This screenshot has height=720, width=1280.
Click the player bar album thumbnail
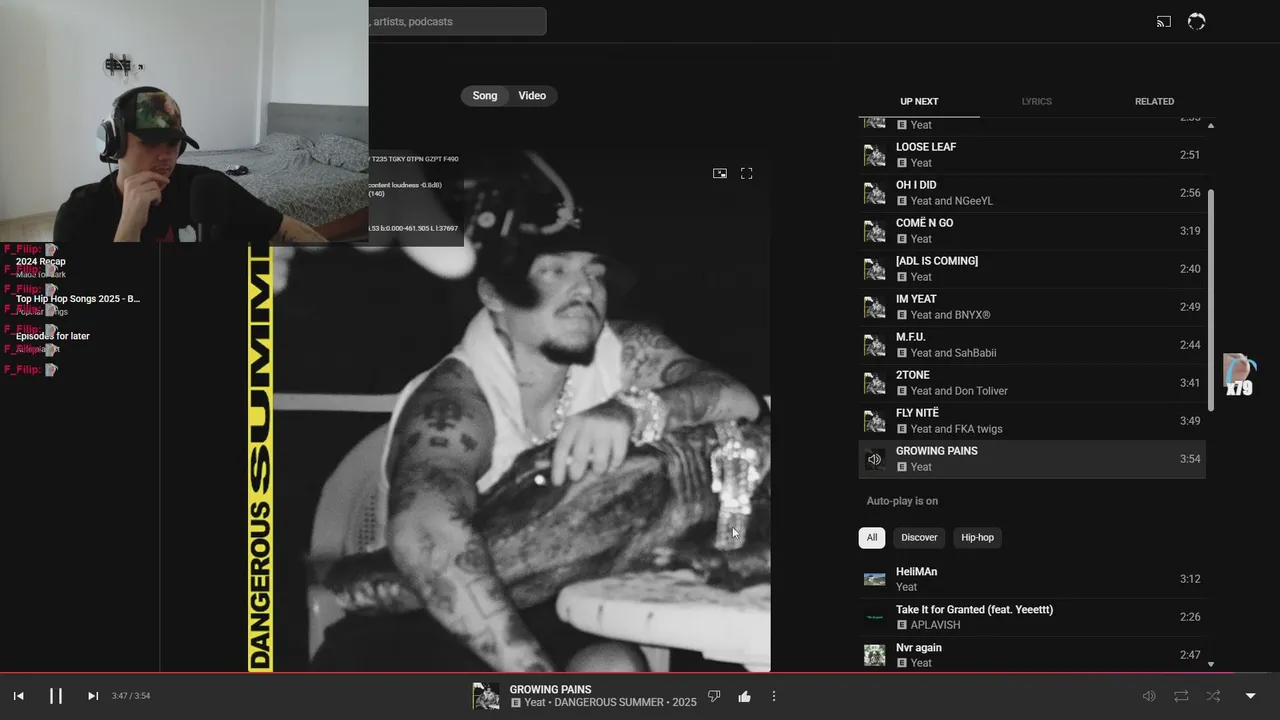(x=486, y=696)
